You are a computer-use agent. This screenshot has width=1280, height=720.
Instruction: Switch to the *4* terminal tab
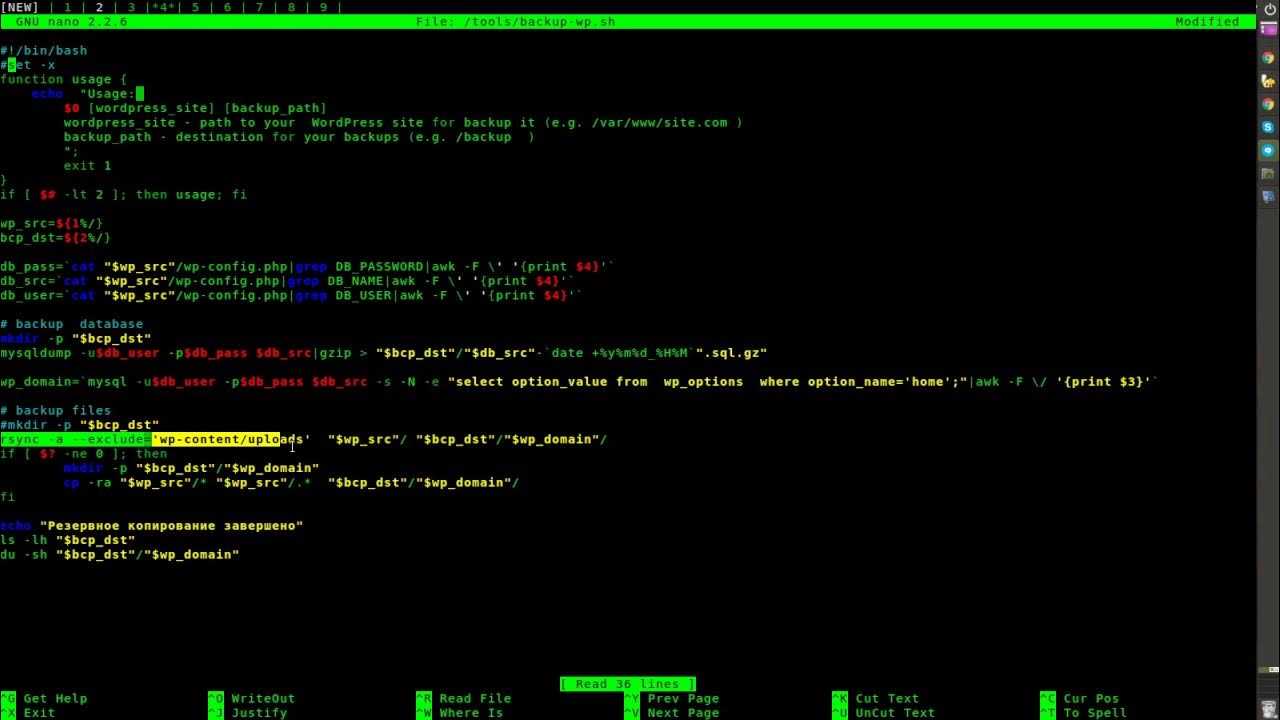tap(163, 7)
